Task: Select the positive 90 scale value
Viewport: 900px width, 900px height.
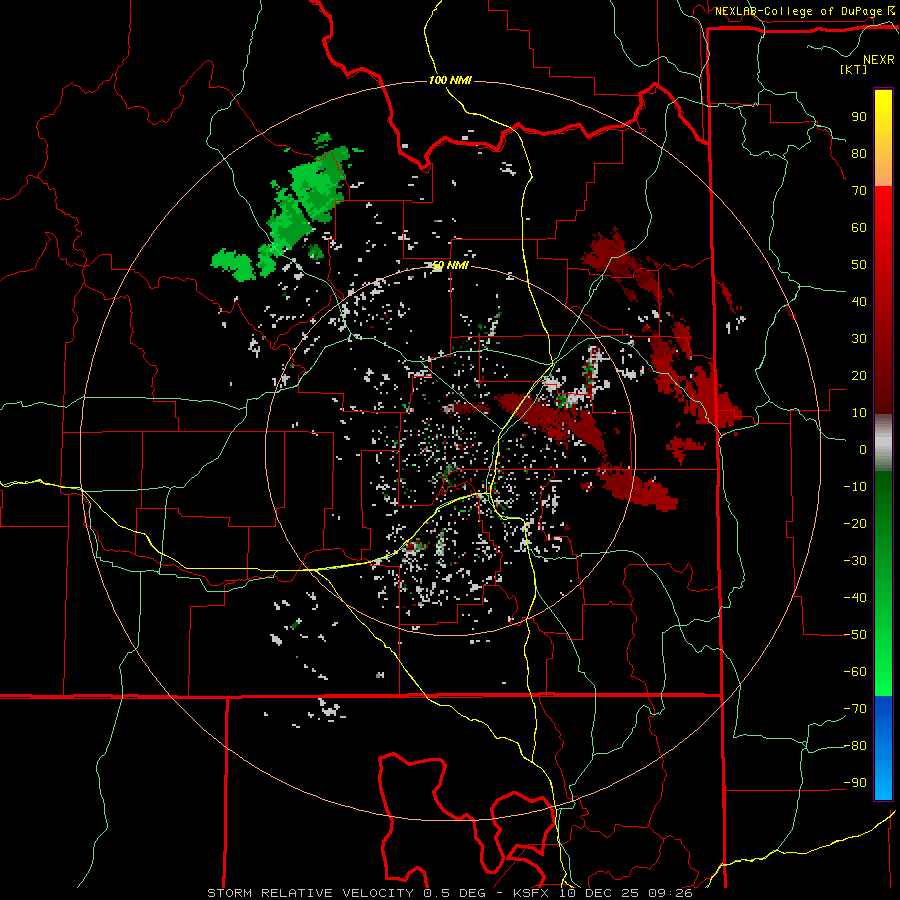Action: point(859,117)
